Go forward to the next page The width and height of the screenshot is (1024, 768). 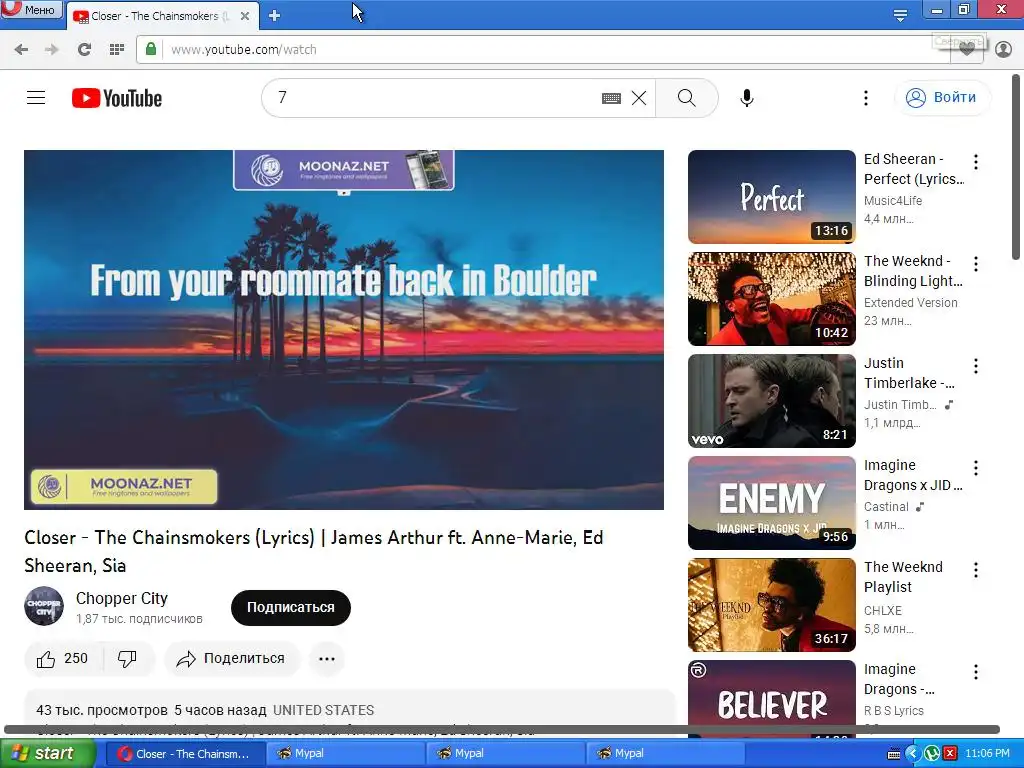(52, 50)
